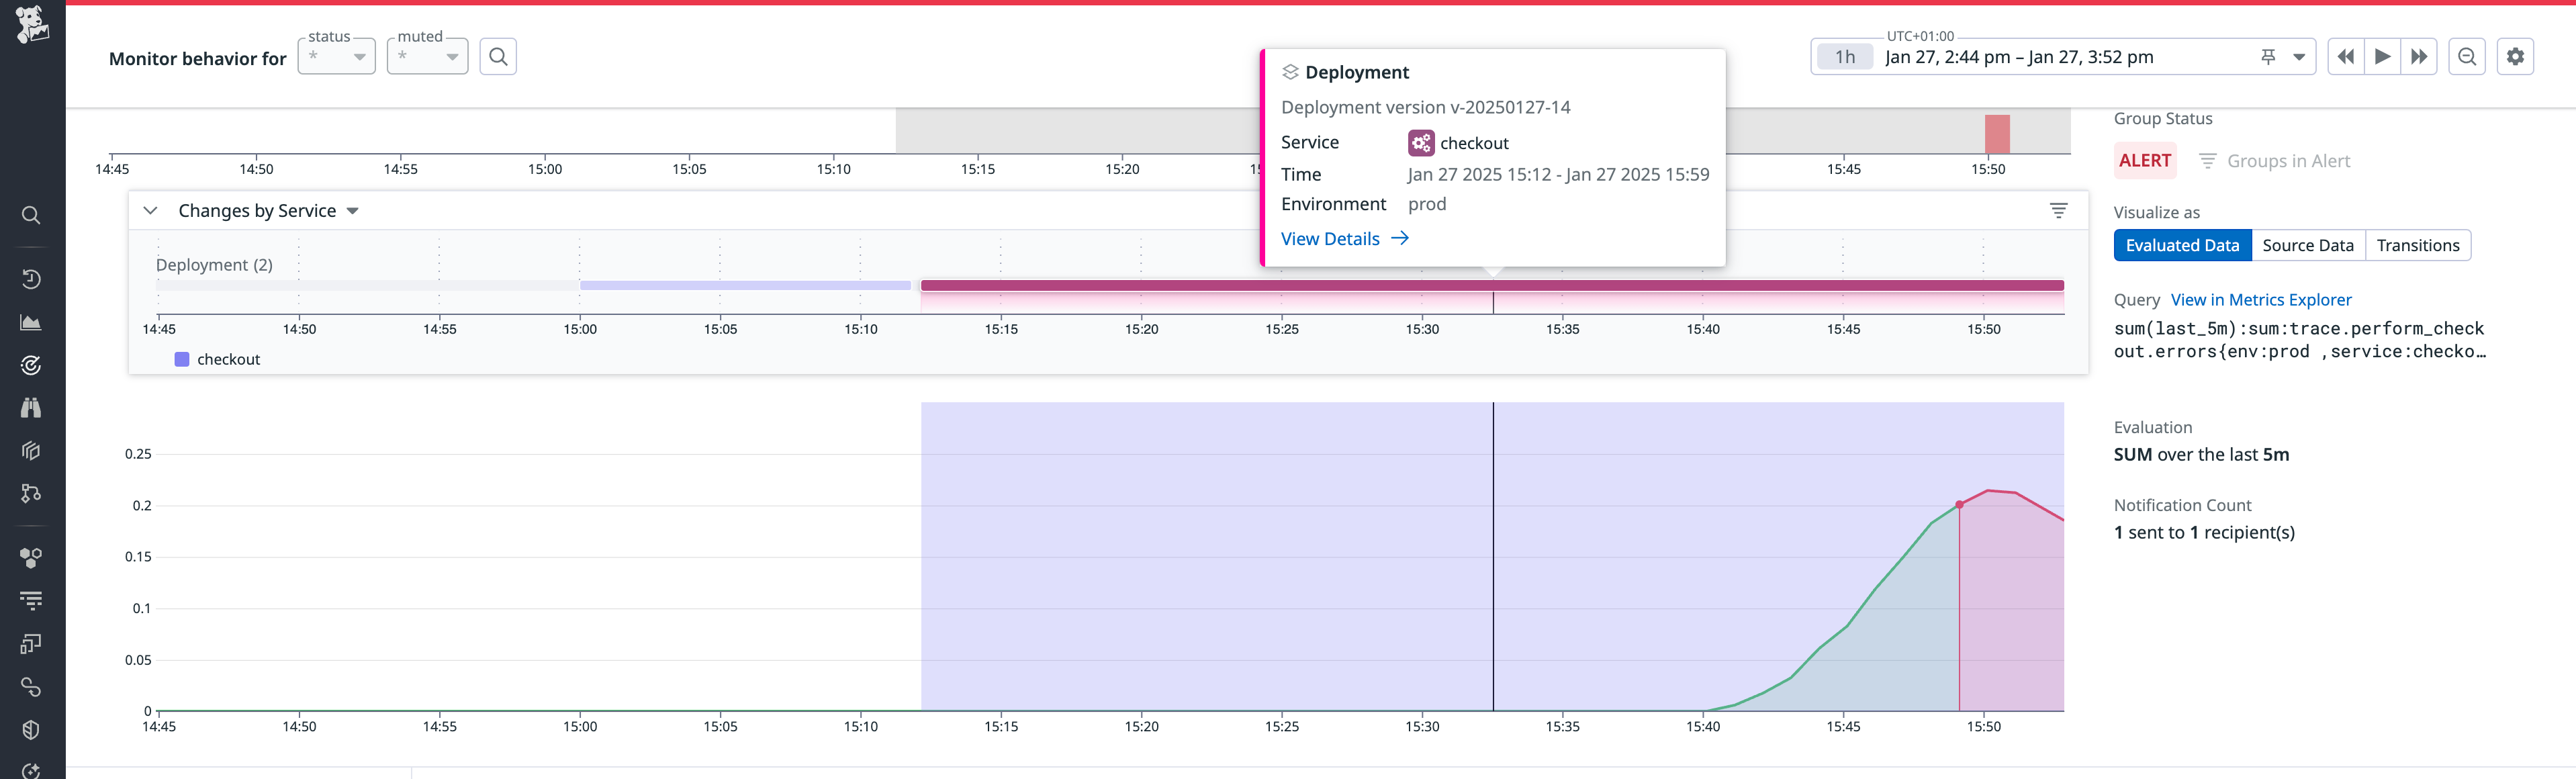
Task: Switch to the Transitions view
Action: tap(2418, 244)
